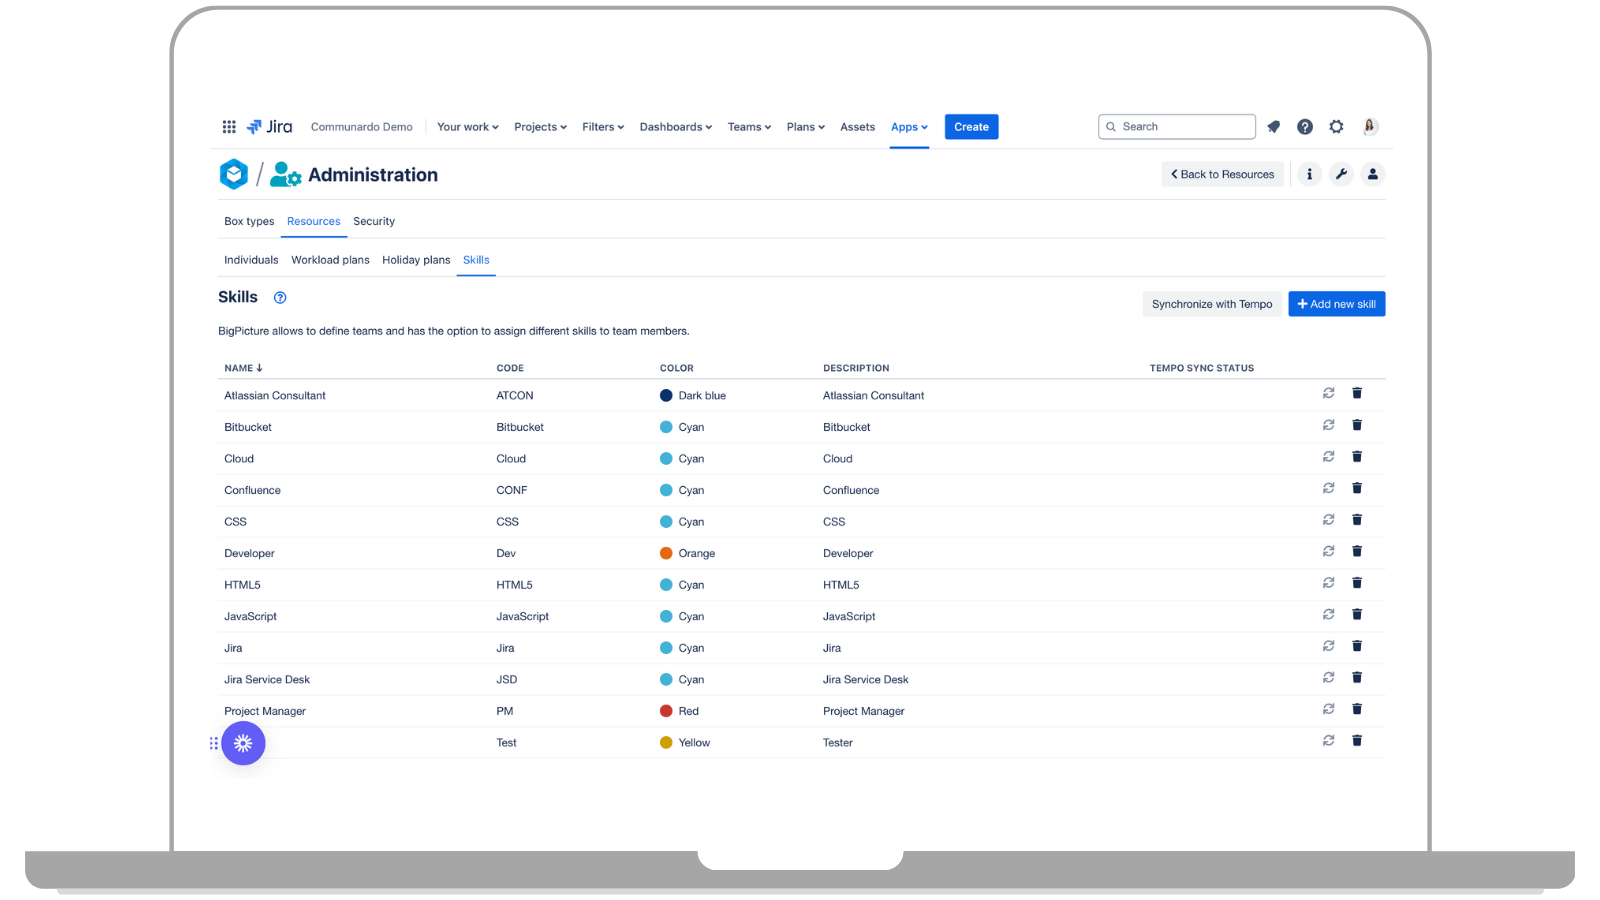
Task: Sync the Bitbucket skill
Action: tap(1329, 425)
